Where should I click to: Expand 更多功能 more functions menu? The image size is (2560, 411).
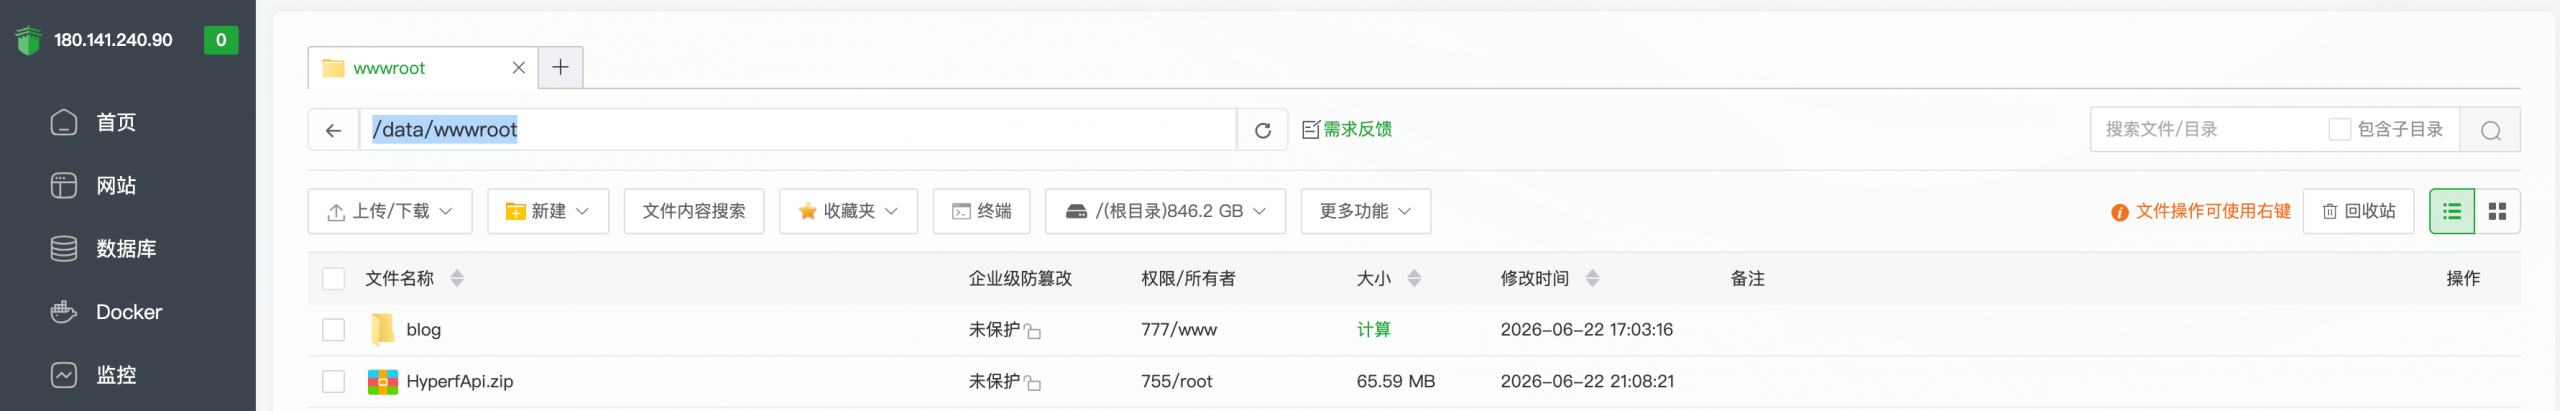tap(1366, 211)
